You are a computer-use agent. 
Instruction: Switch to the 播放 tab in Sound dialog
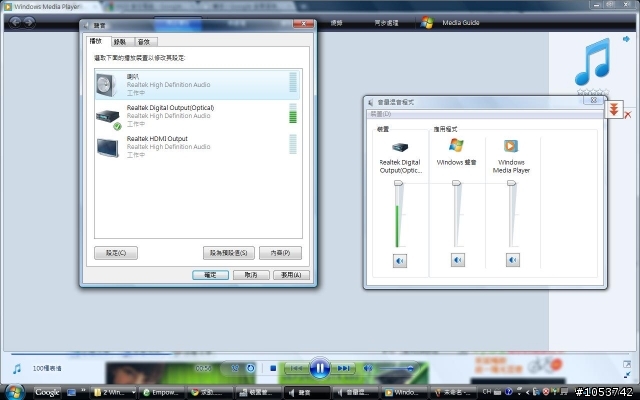click(96, 41)
